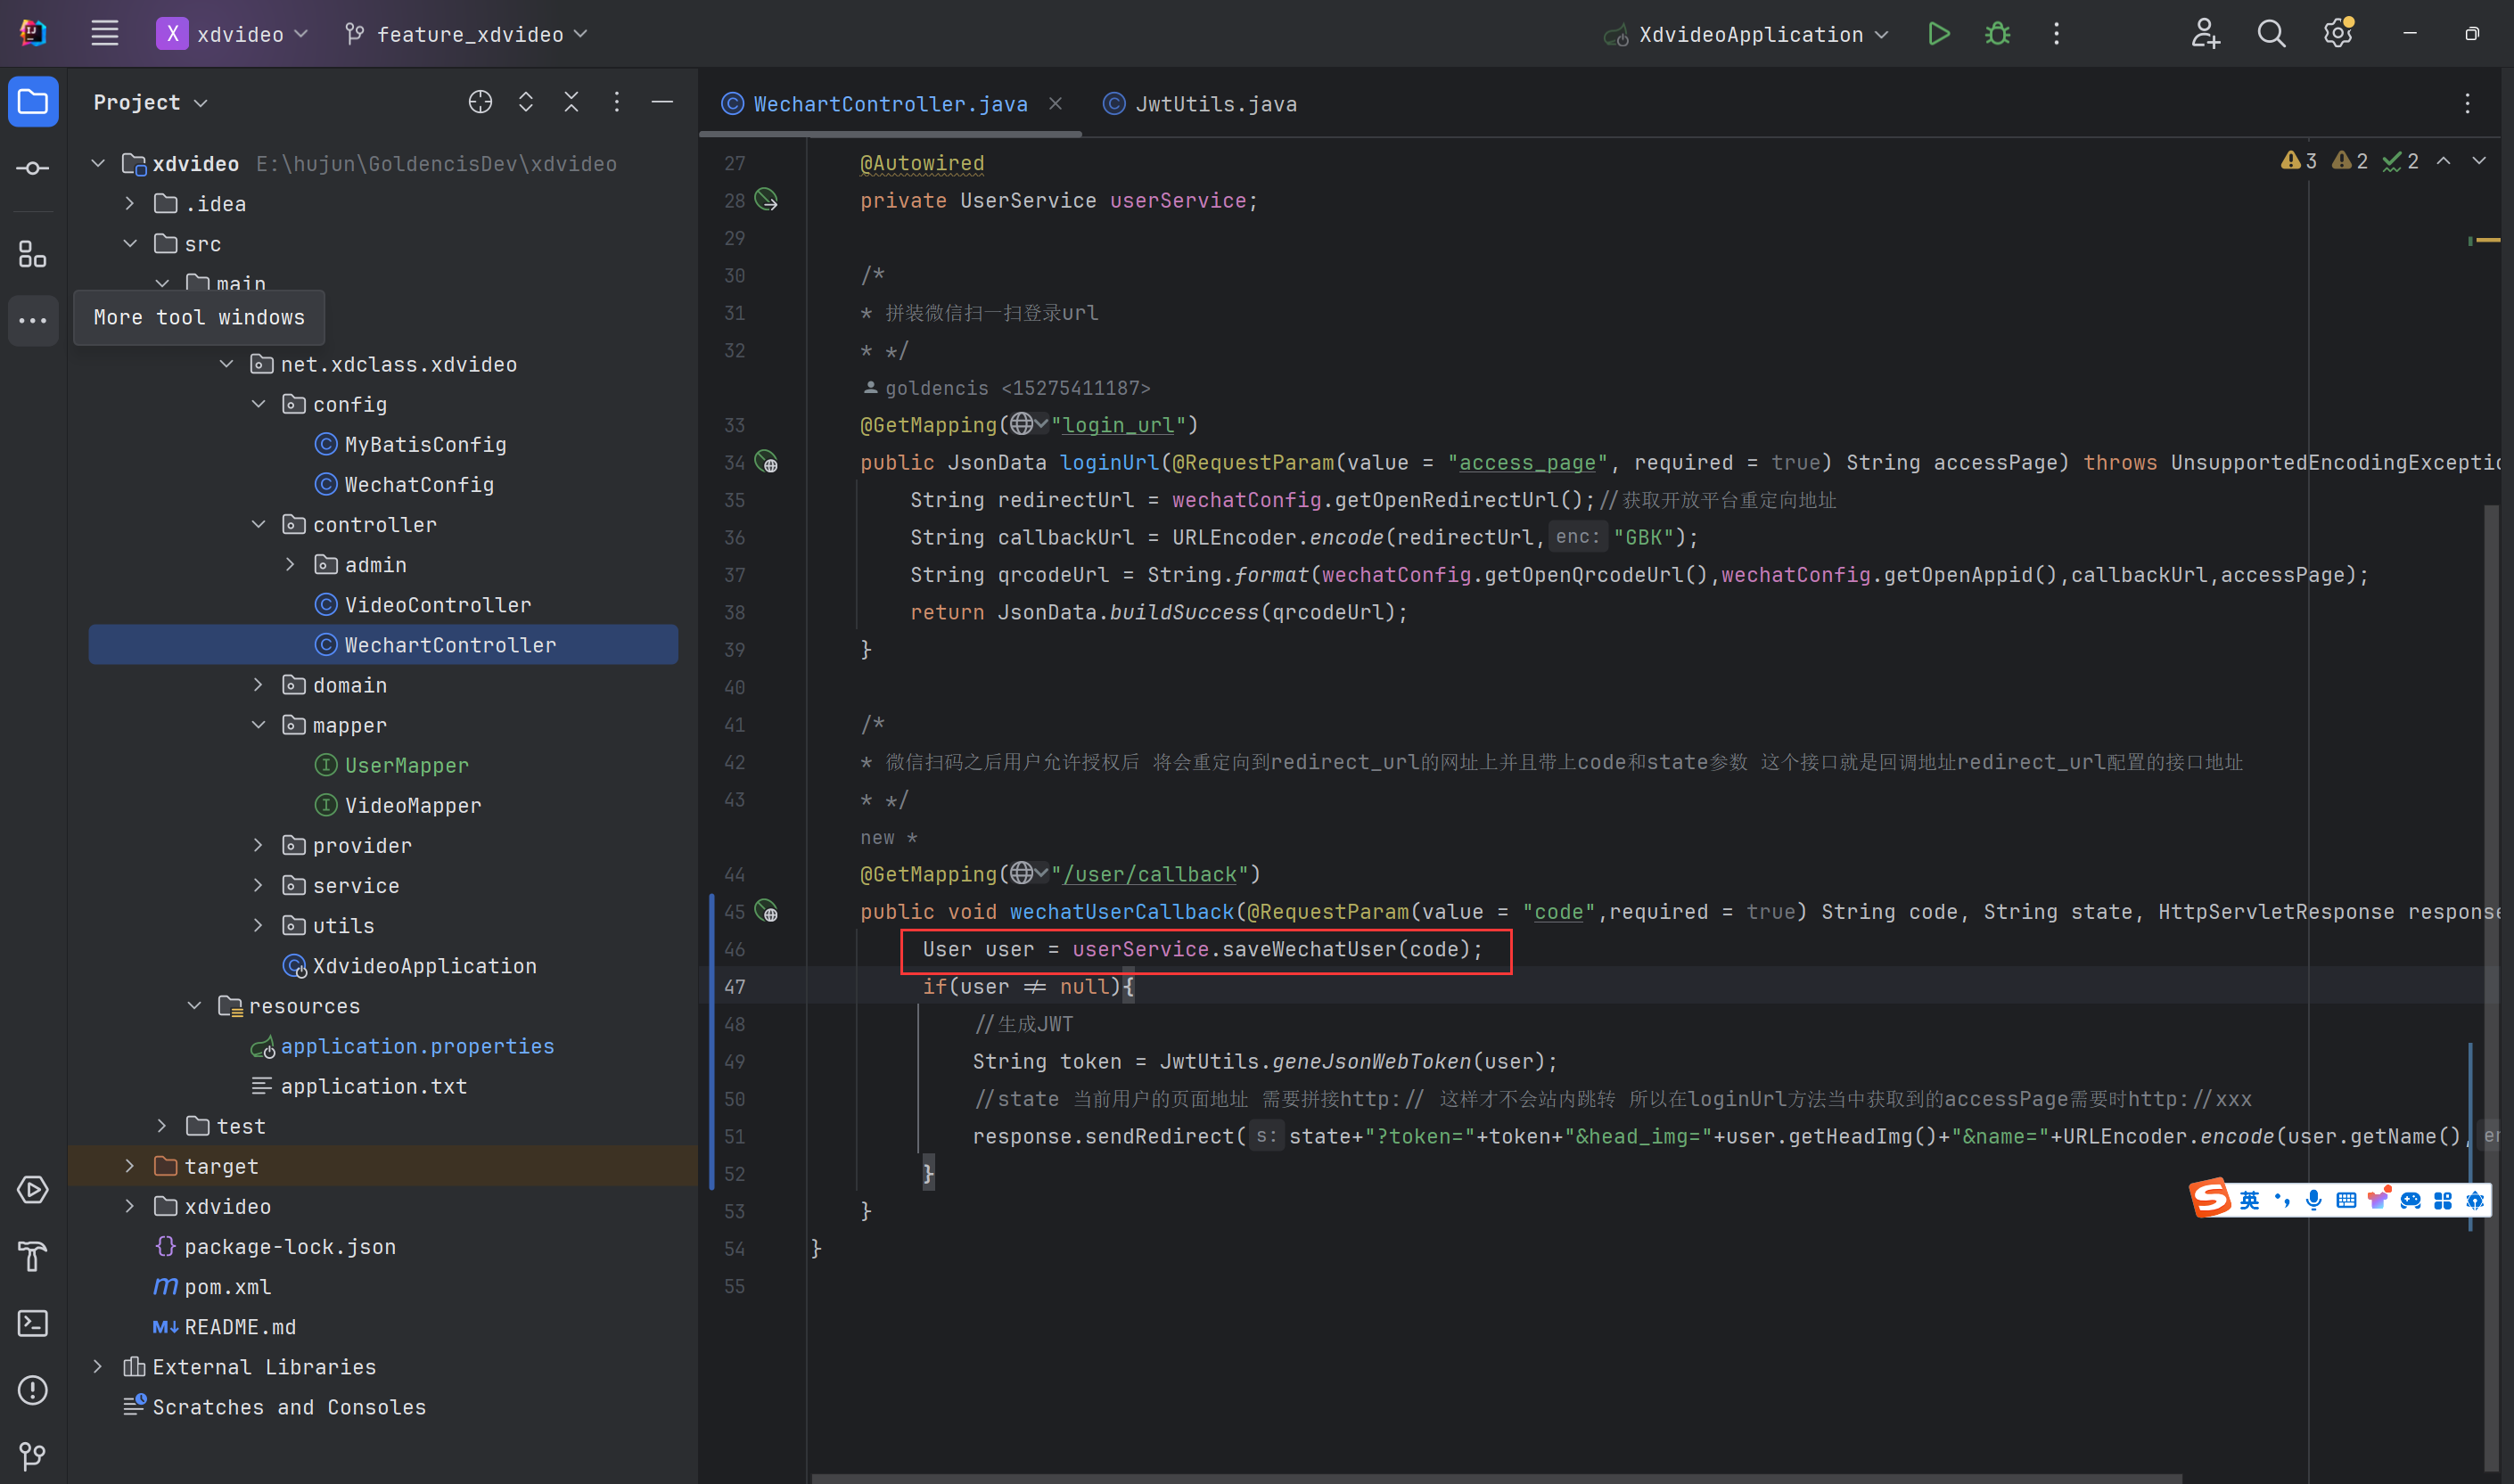Open Project panel options menu

click(617, 102)
